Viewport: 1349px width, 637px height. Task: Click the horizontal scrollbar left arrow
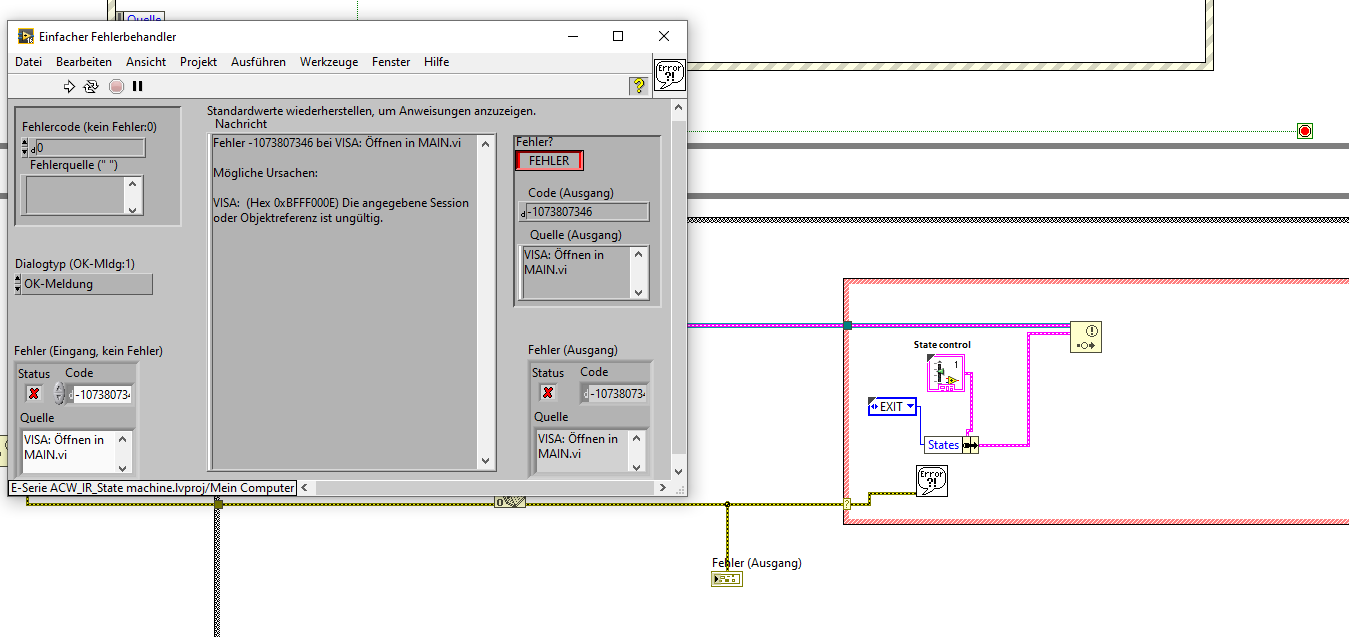[x=305, y=488]
